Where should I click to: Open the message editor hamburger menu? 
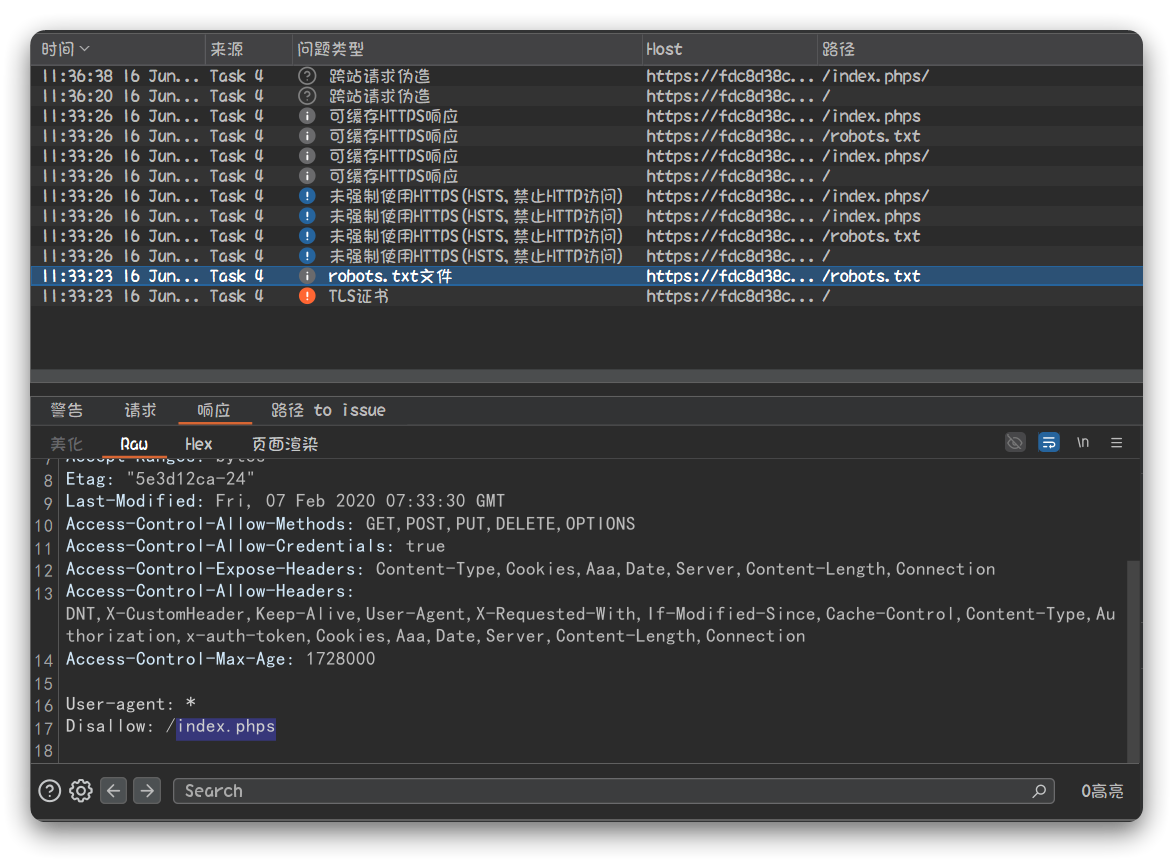[x=1117, y=442]
